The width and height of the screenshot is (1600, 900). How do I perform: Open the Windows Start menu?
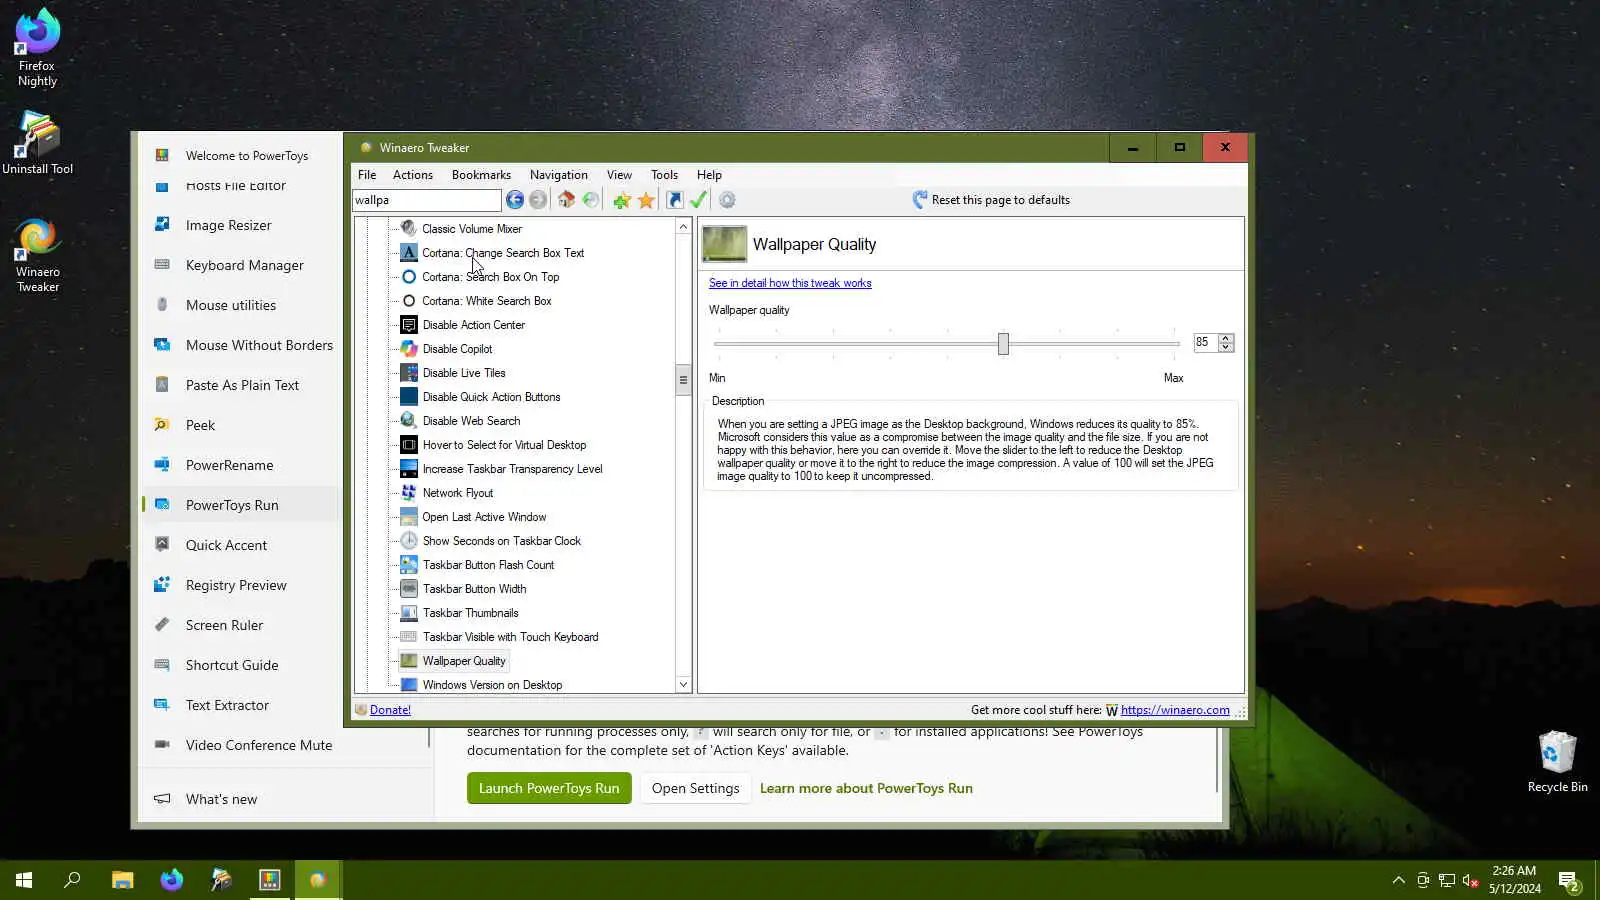coord(24,880)
